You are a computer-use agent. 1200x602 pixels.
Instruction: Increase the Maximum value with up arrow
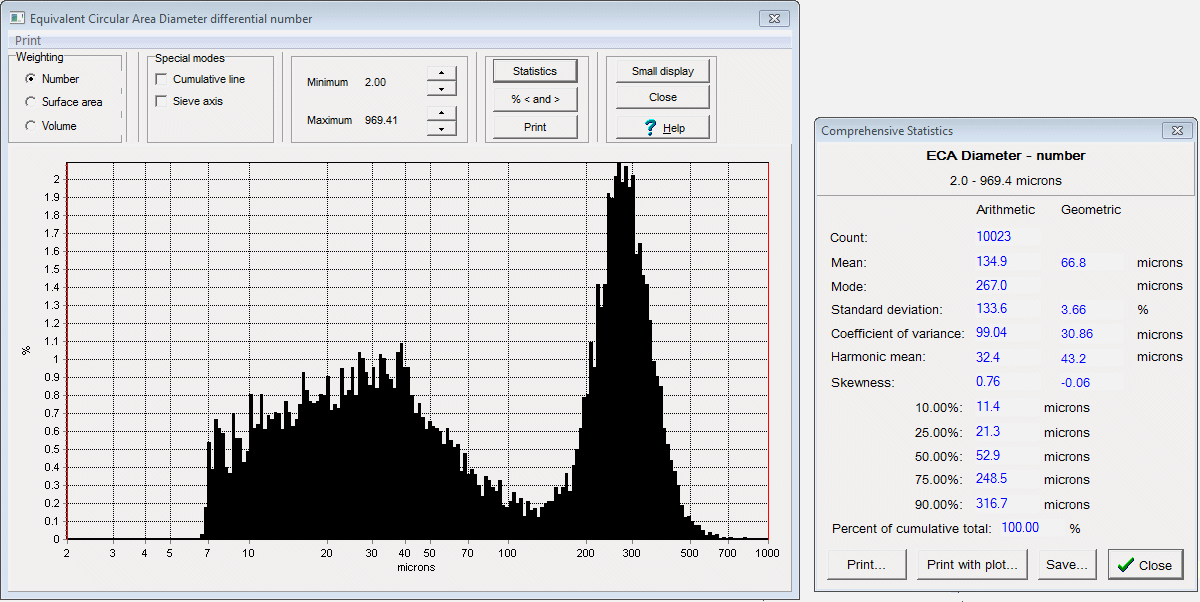click(441, 113)
